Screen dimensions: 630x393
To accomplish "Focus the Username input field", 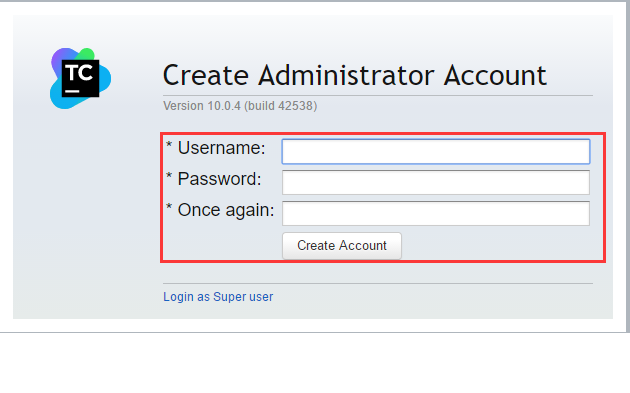I will click(436, 151).
